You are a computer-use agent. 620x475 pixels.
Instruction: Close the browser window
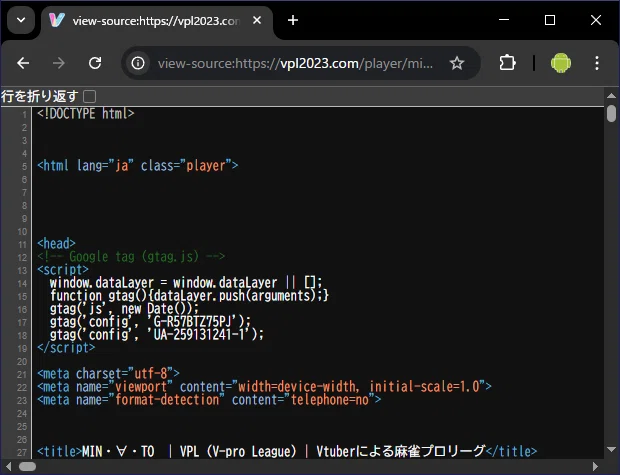pyautogui.click(x=596, y=20)
